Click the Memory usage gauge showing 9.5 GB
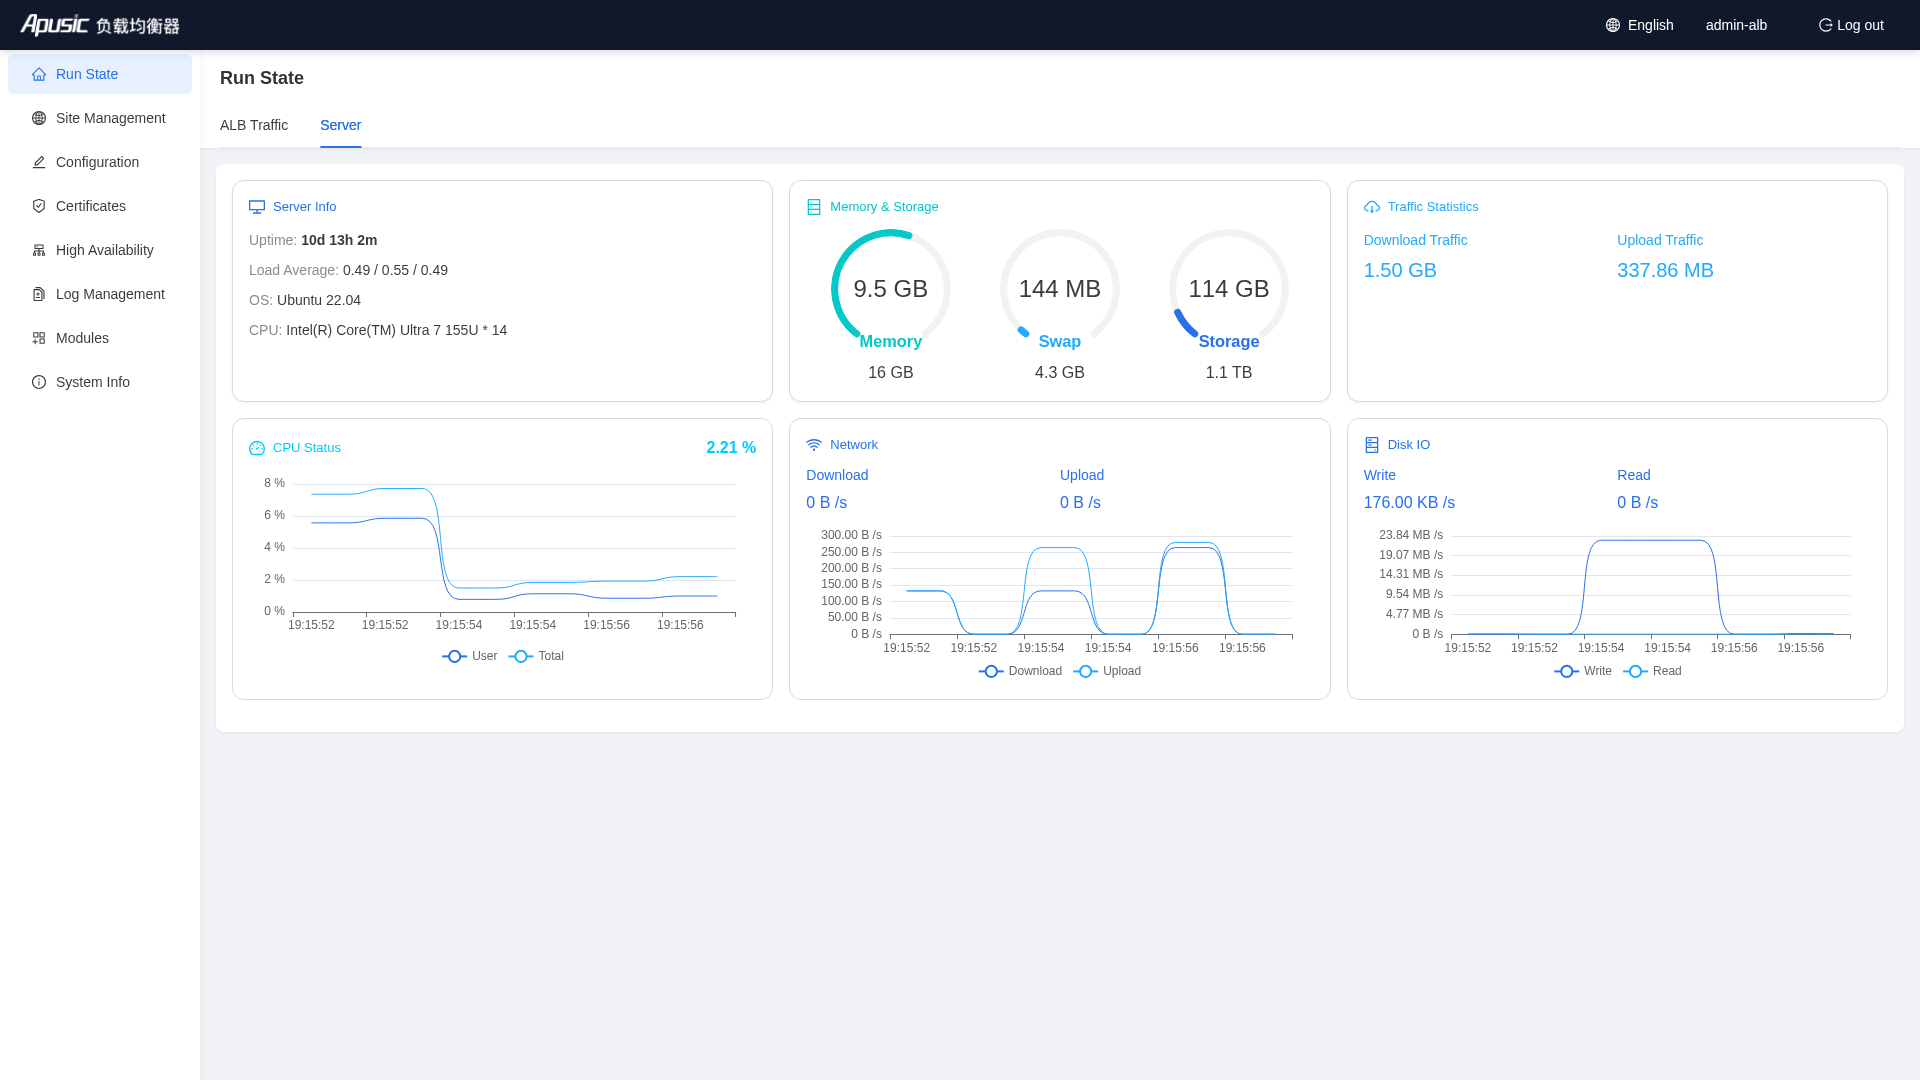 (891, 289)
